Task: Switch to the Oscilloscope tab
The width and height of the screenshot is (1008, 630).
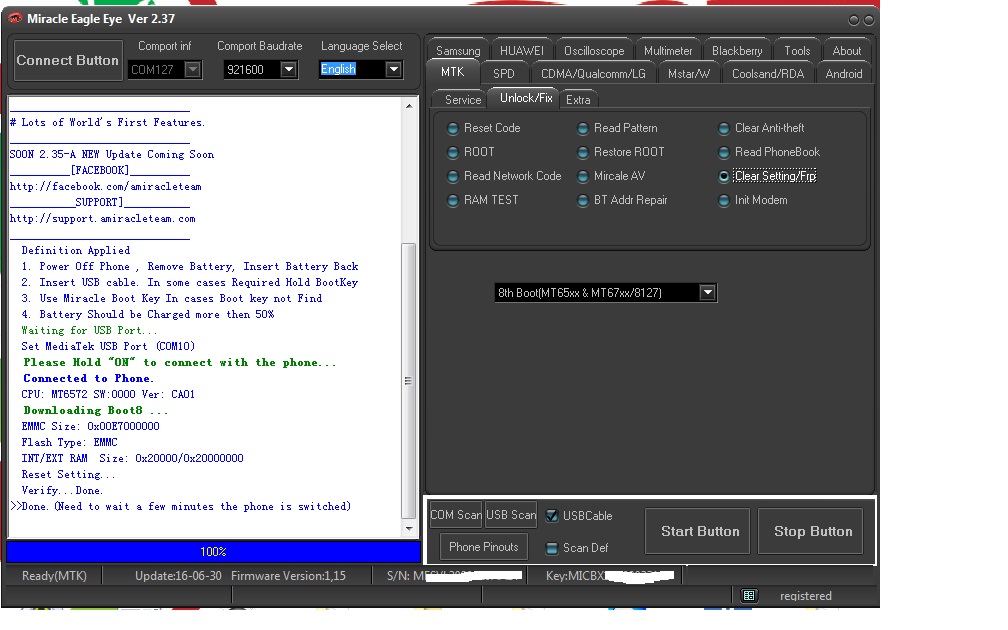Action: point(594,50)
